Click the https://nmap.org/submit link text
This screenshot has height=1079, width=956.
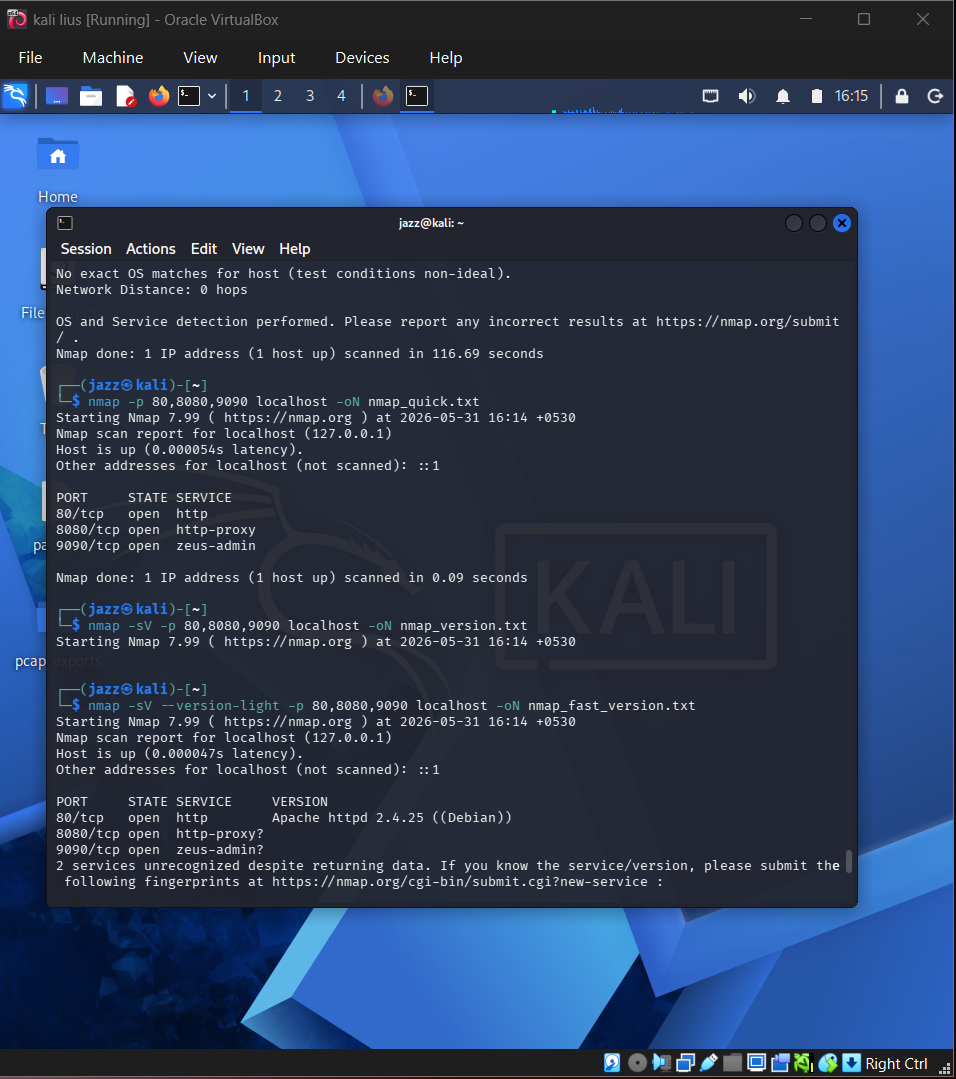[x=747, y=321]
